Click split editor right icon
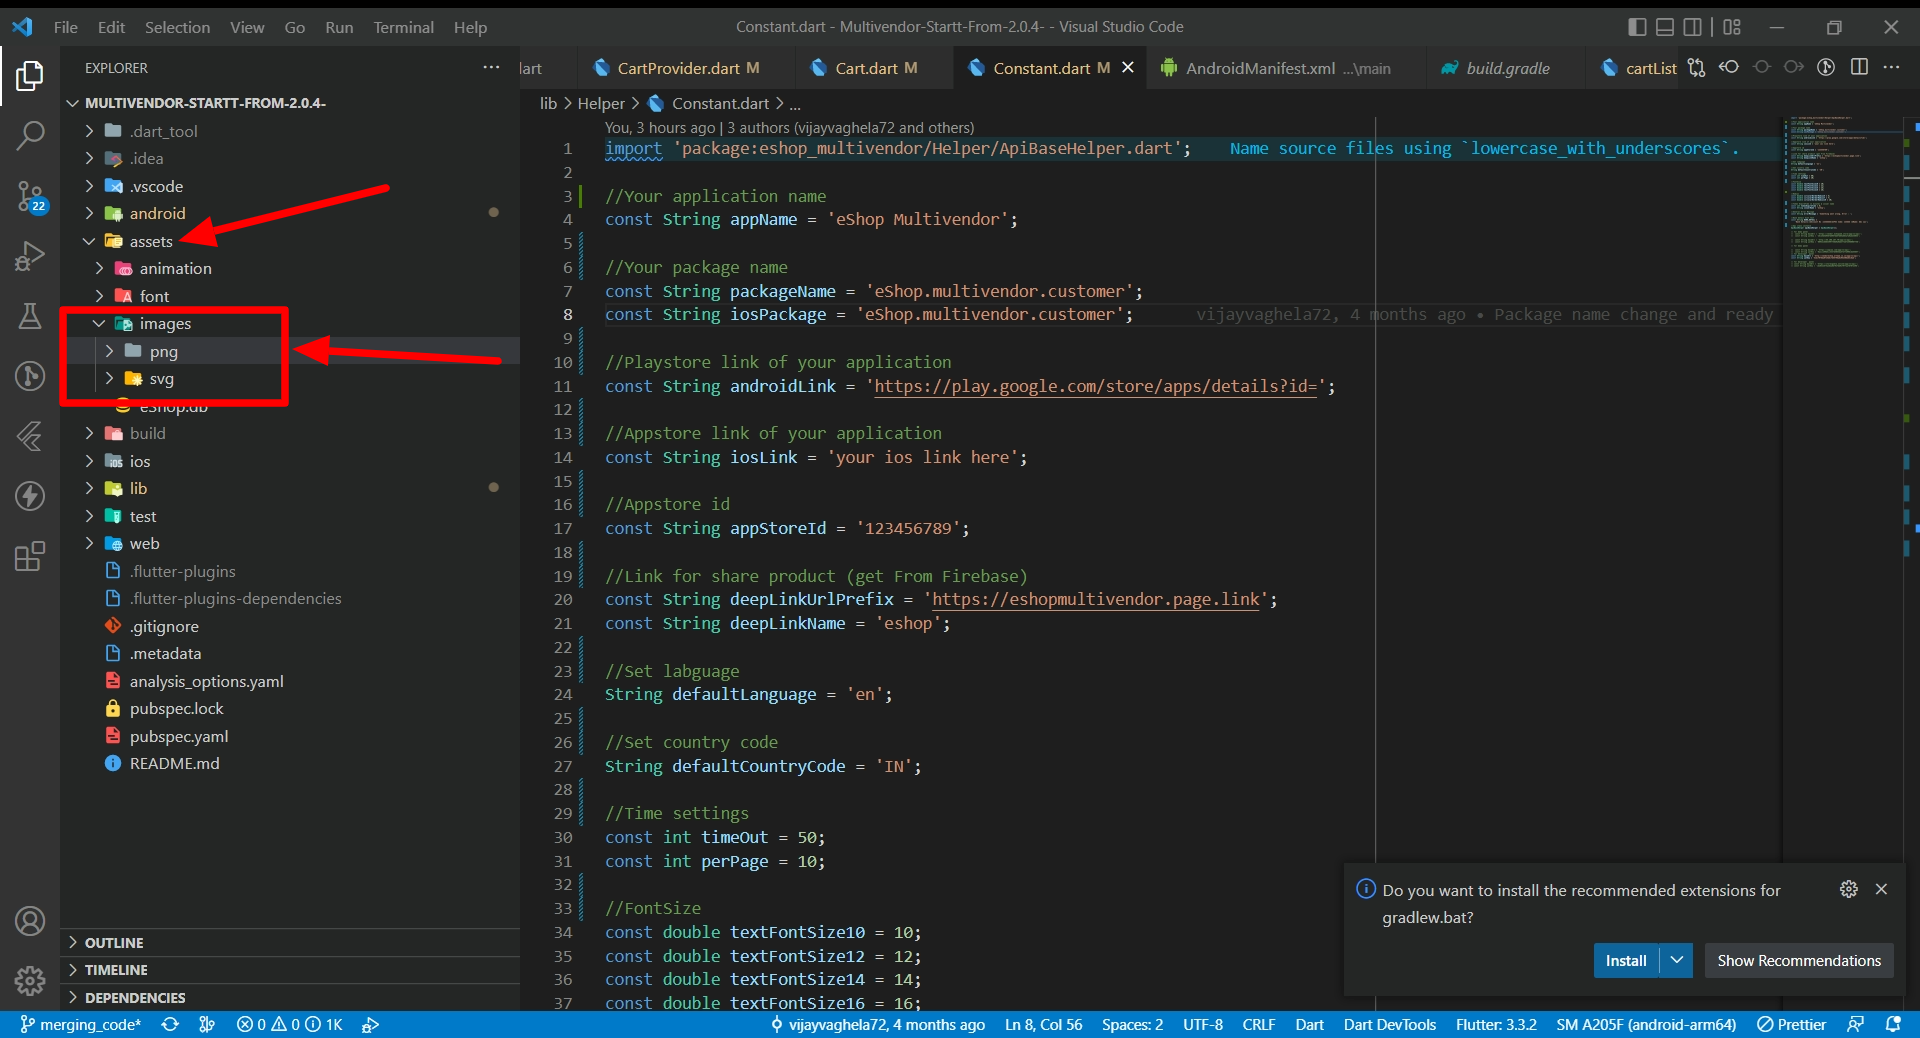The image size is (1920, 1038). tap(1859, 67)
